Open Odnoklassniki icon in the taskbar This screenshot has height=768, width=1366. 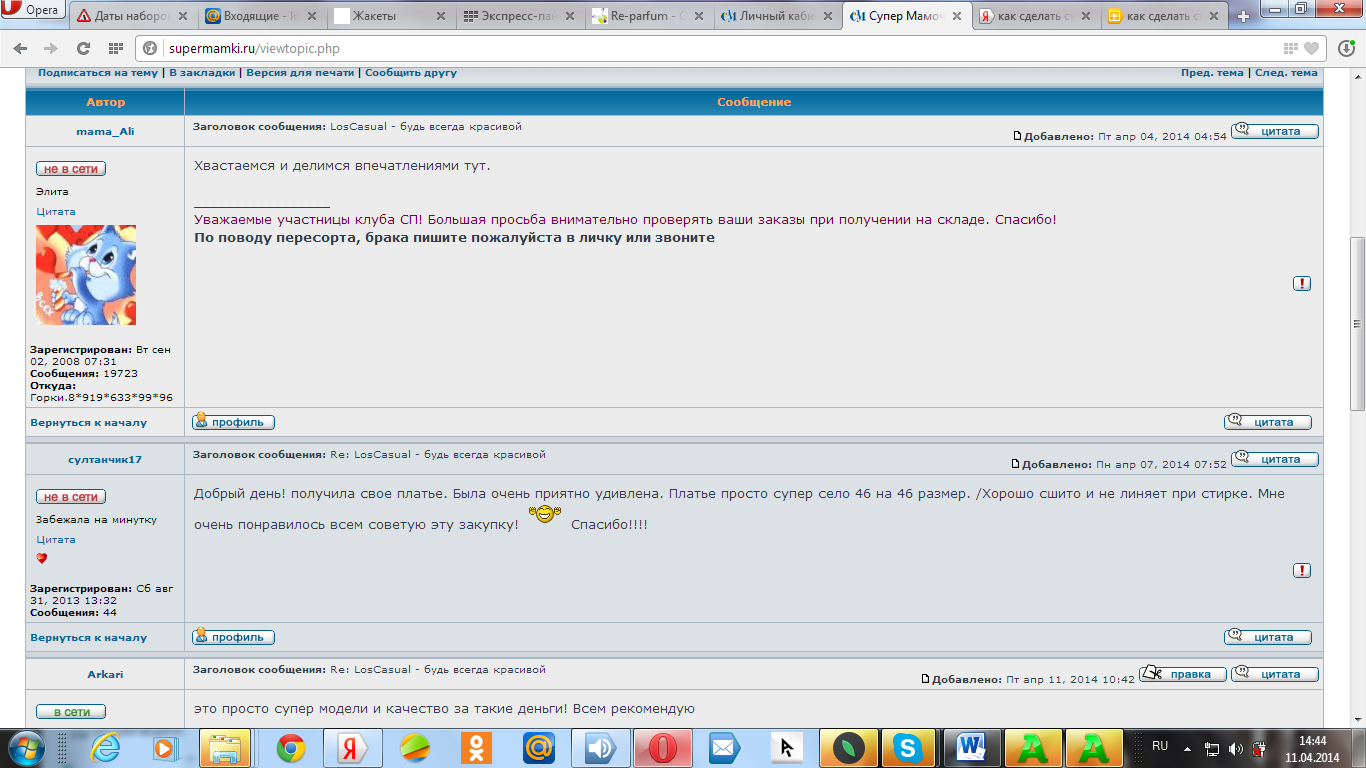click(x=476, y=747)
